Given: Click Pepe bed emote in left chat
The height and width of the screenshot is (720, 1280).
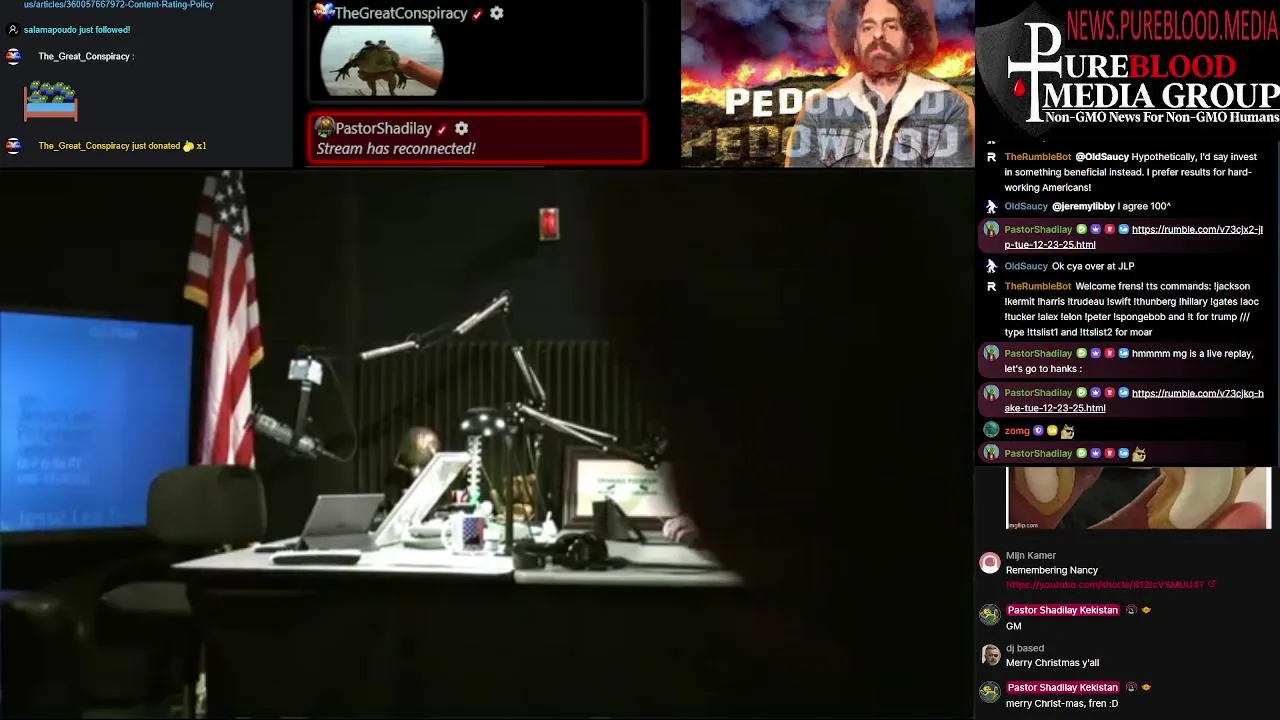Looking at the screenshot, I should point(51,101).
